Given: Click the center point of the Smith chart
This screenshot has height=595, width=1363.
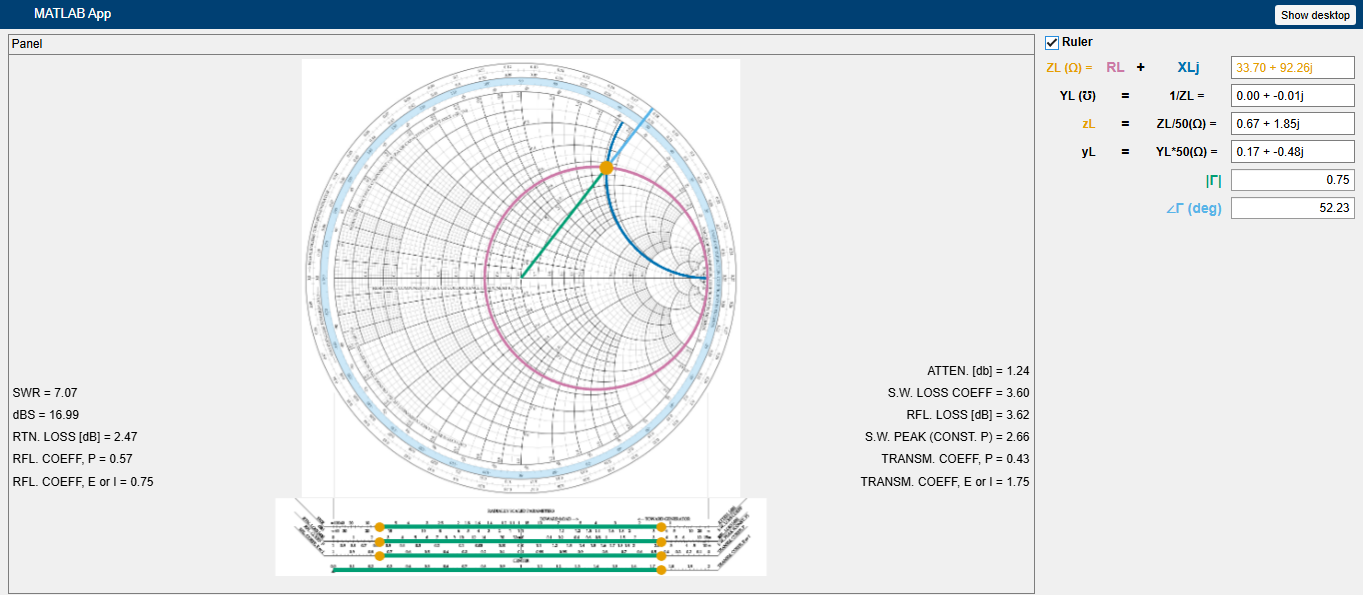Looking at the screenshot, I should 521,278.
